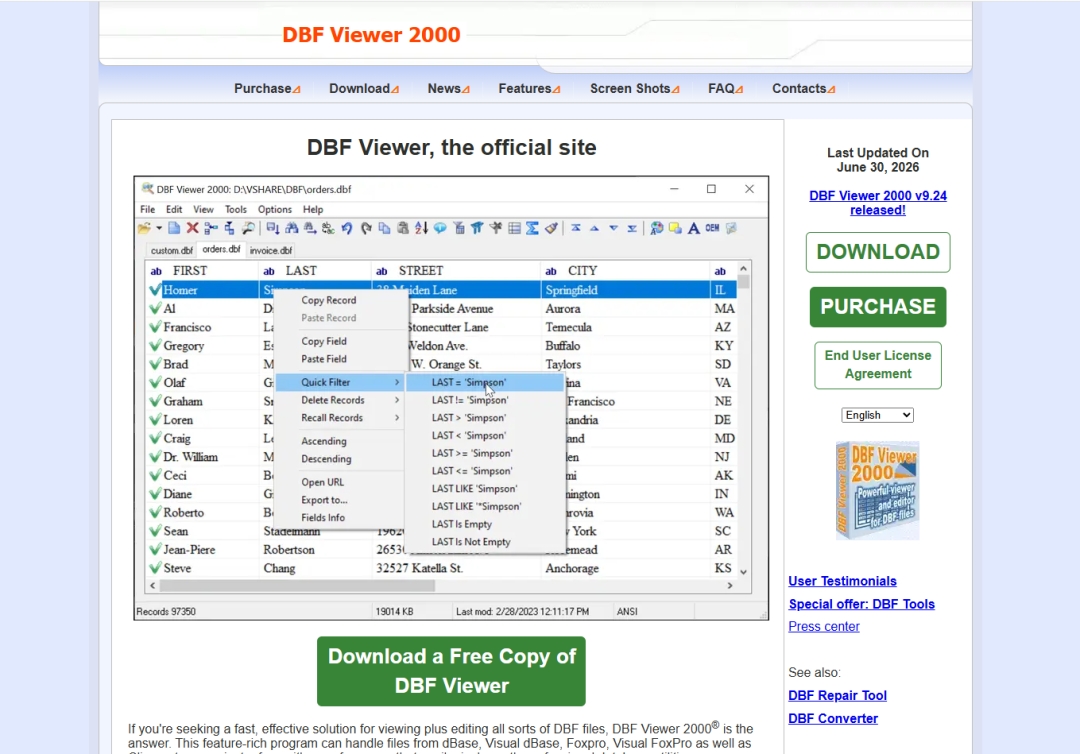Toggle the green checkmark on Gregory row

click(x=155, y=346)
